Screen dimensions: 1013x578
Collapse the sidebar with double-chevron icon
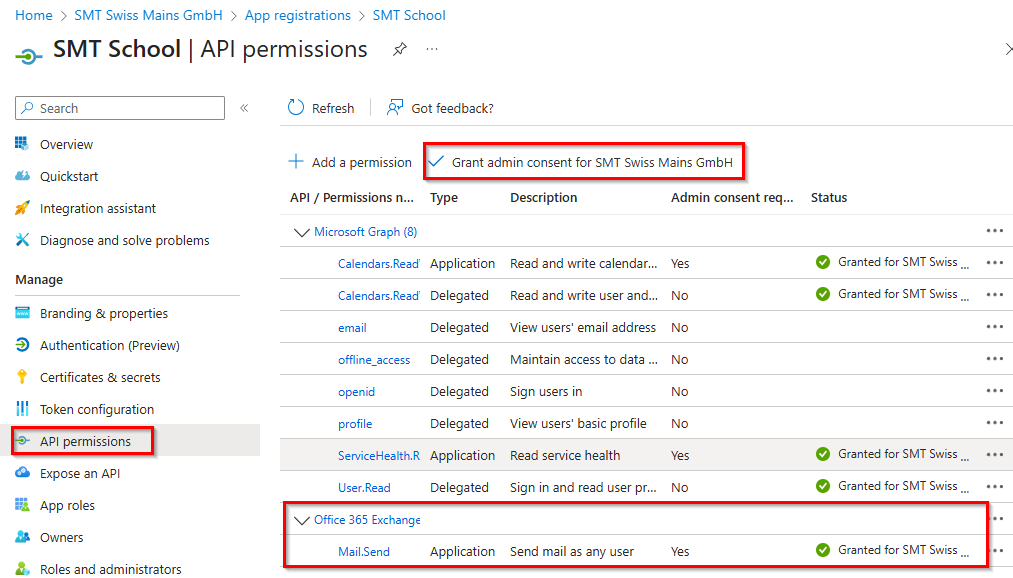244,108
